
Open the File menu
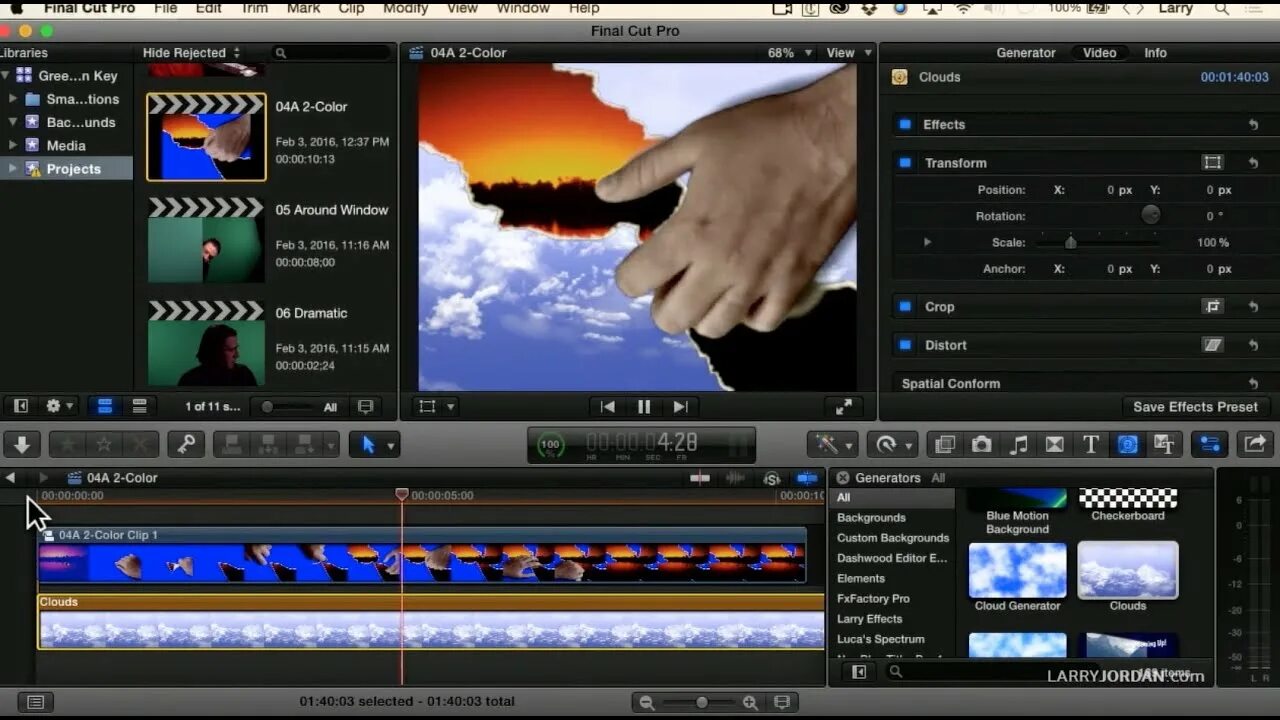coord(165,8)
